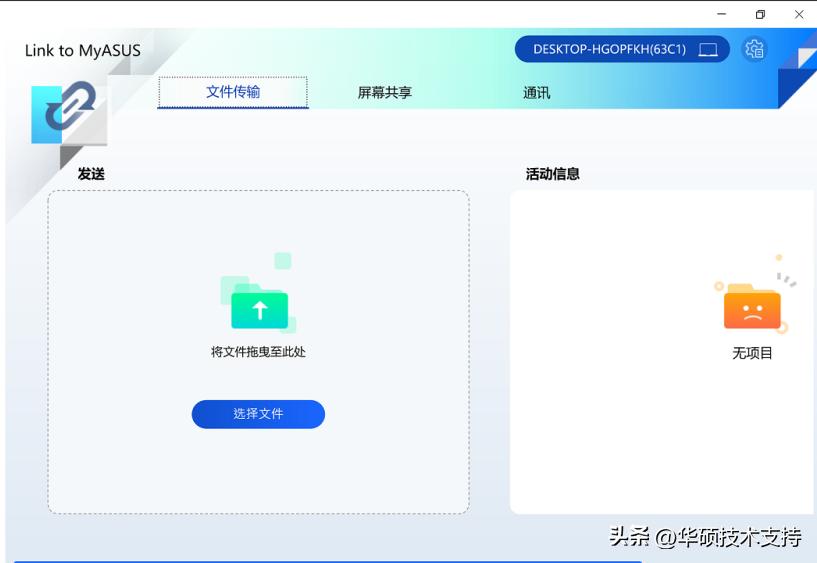Image resolution: width=817 pixels, height=563 pixels.
Task: Select the DESKTOP-HGOPFKH(63C1) device button
Action: pos(622,49)
